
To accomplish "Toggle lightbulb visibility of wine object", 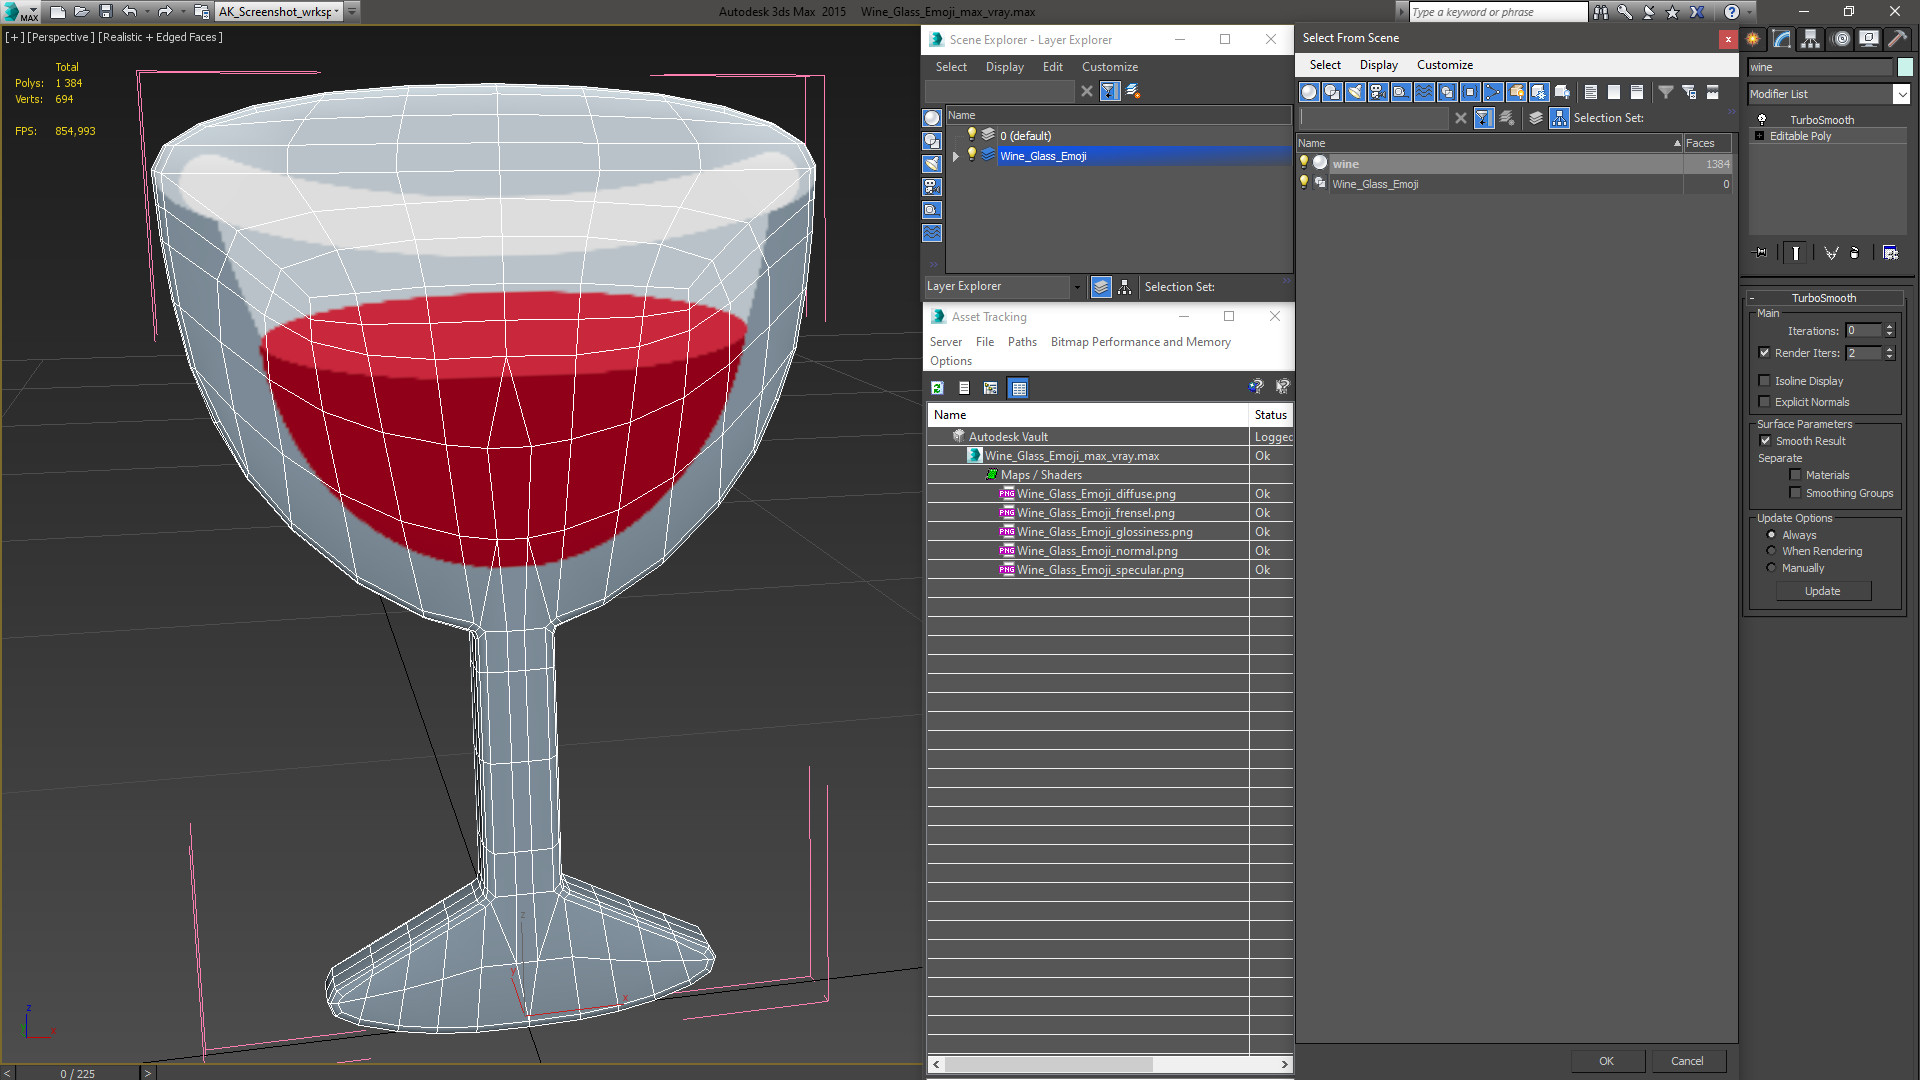I will coord(1303,163).
